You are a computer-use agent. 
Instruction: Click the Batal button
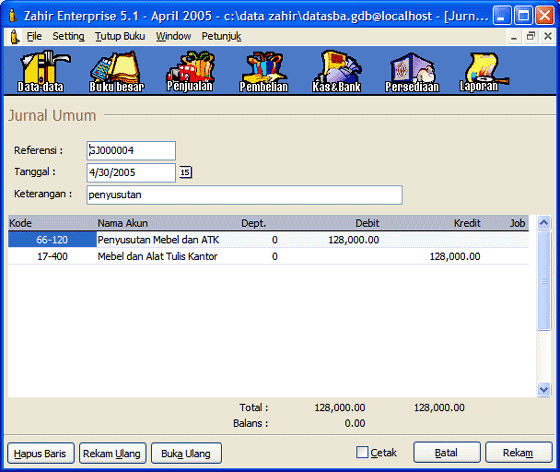[x=446, y=452]
